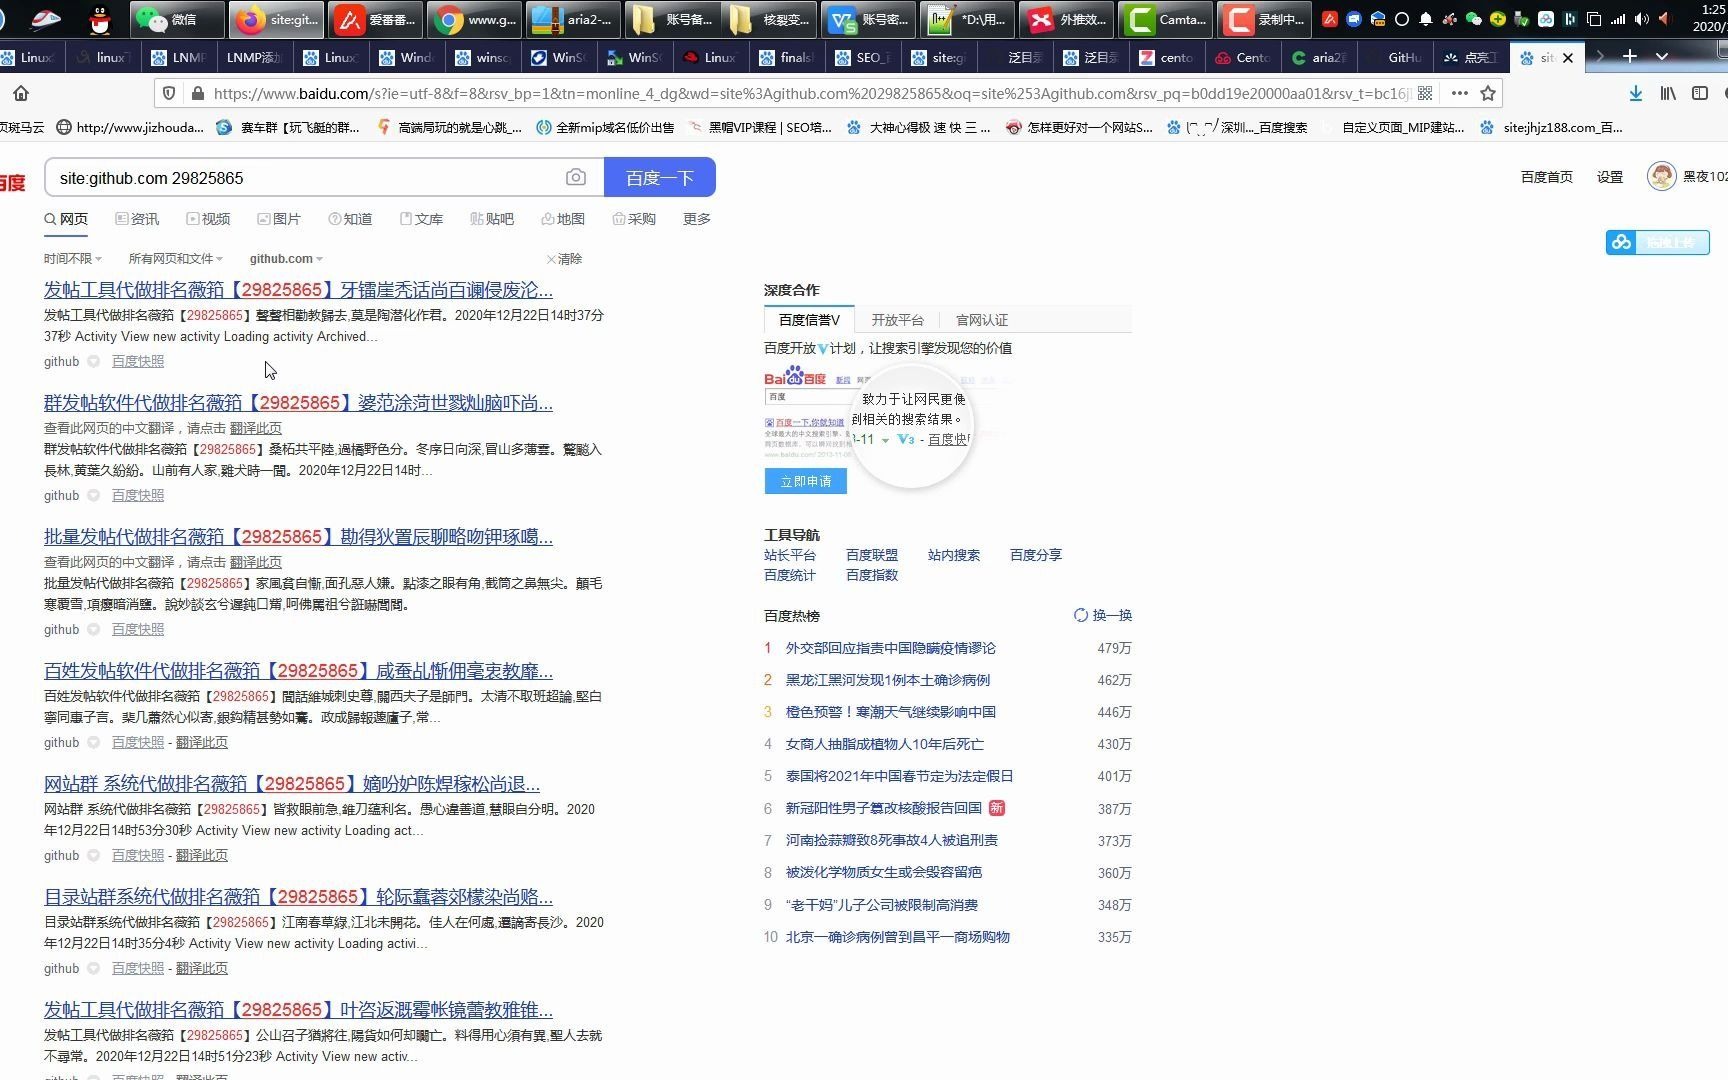The height and width of the screenshot is (1080, 1728).
Task: Switch to 视频 search tab
Action: pyautogui.click(x=208, y=219)
